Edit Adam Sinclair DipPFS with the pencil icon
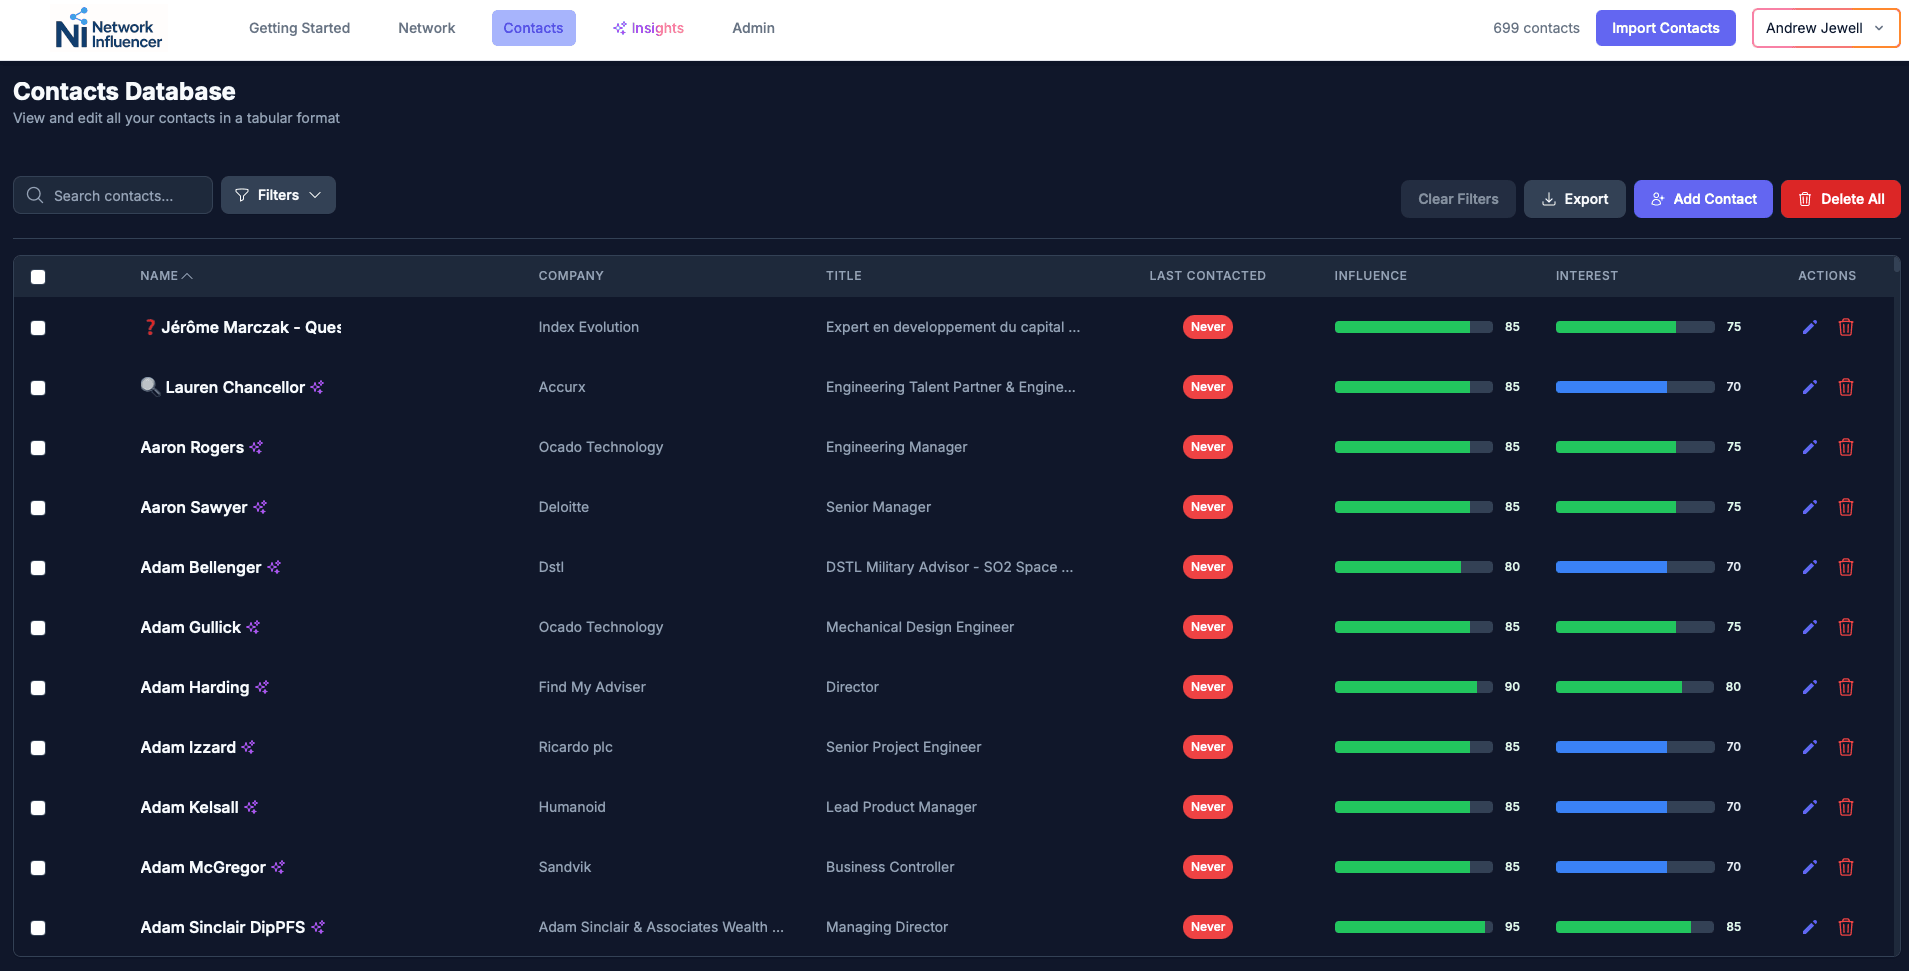Image resolution: width=1909 pixels, height=971 pixels. (1809, 927)
